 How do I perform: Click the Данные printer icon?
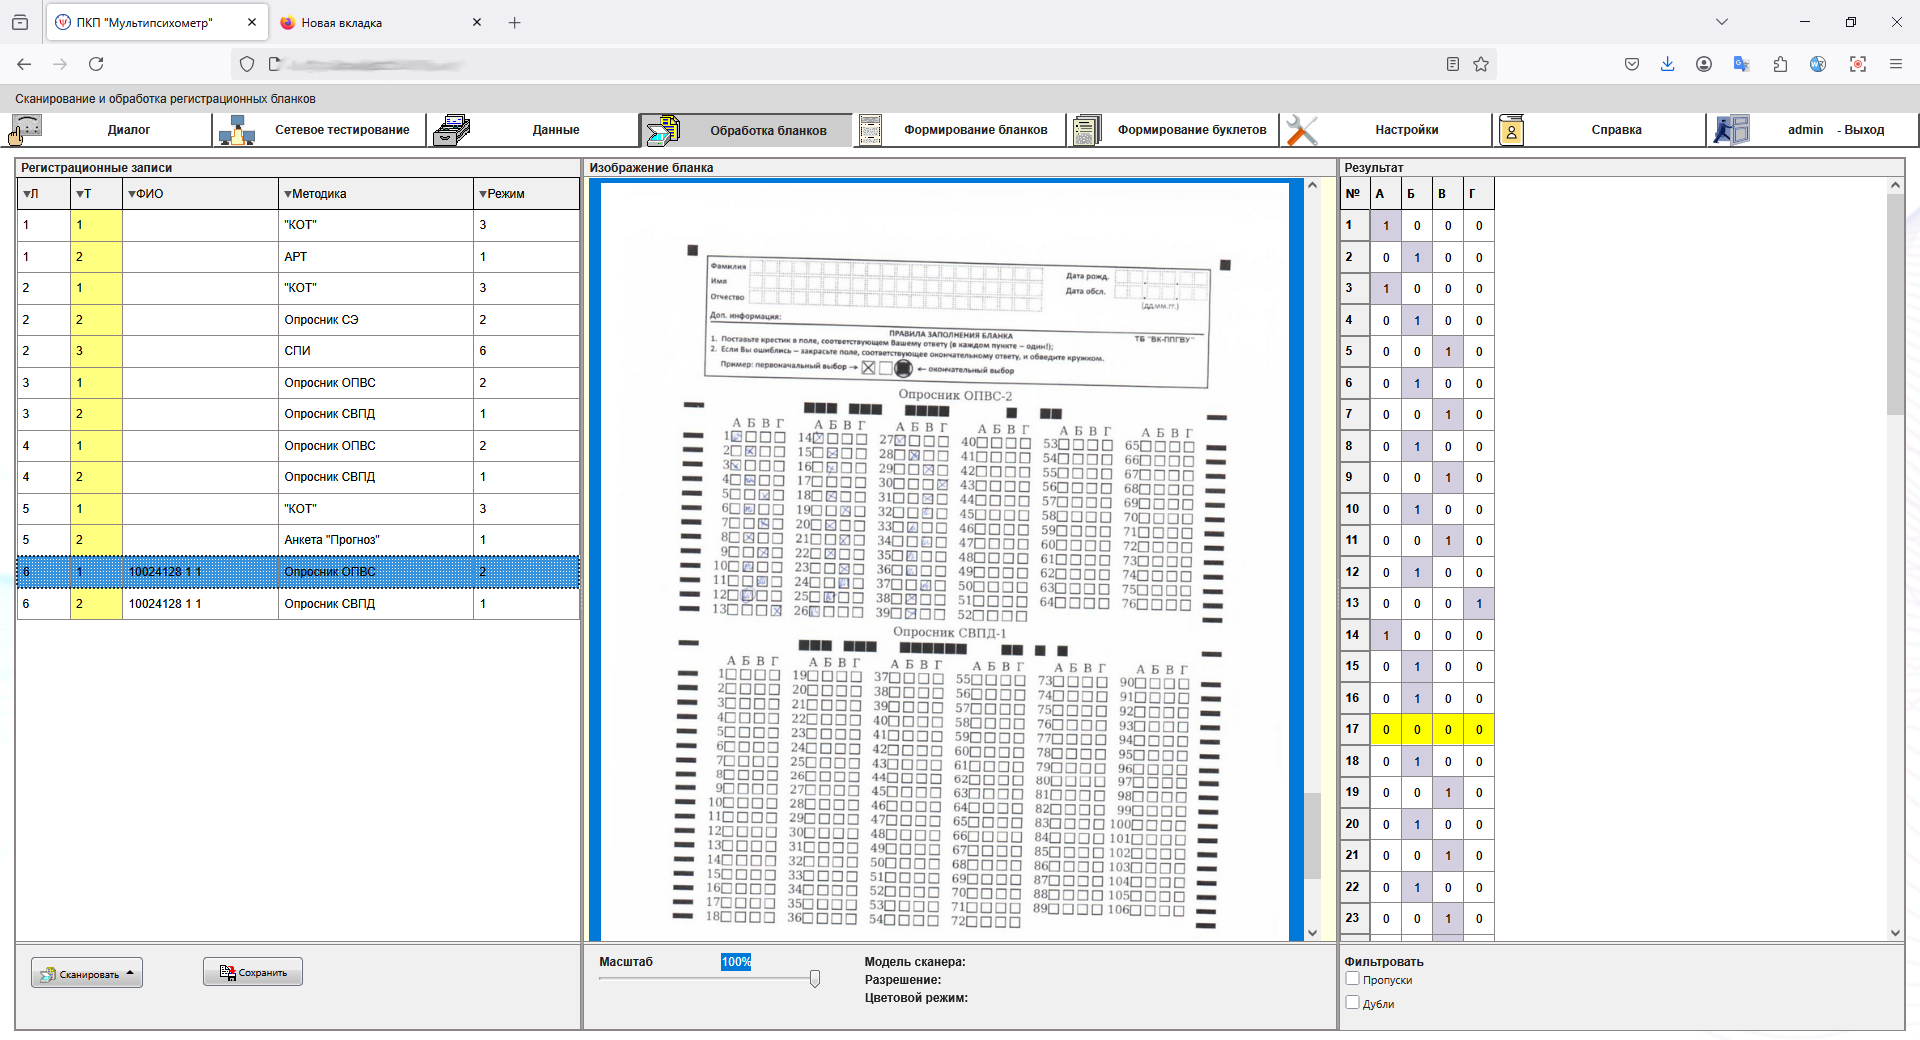[x=452, y=130]
